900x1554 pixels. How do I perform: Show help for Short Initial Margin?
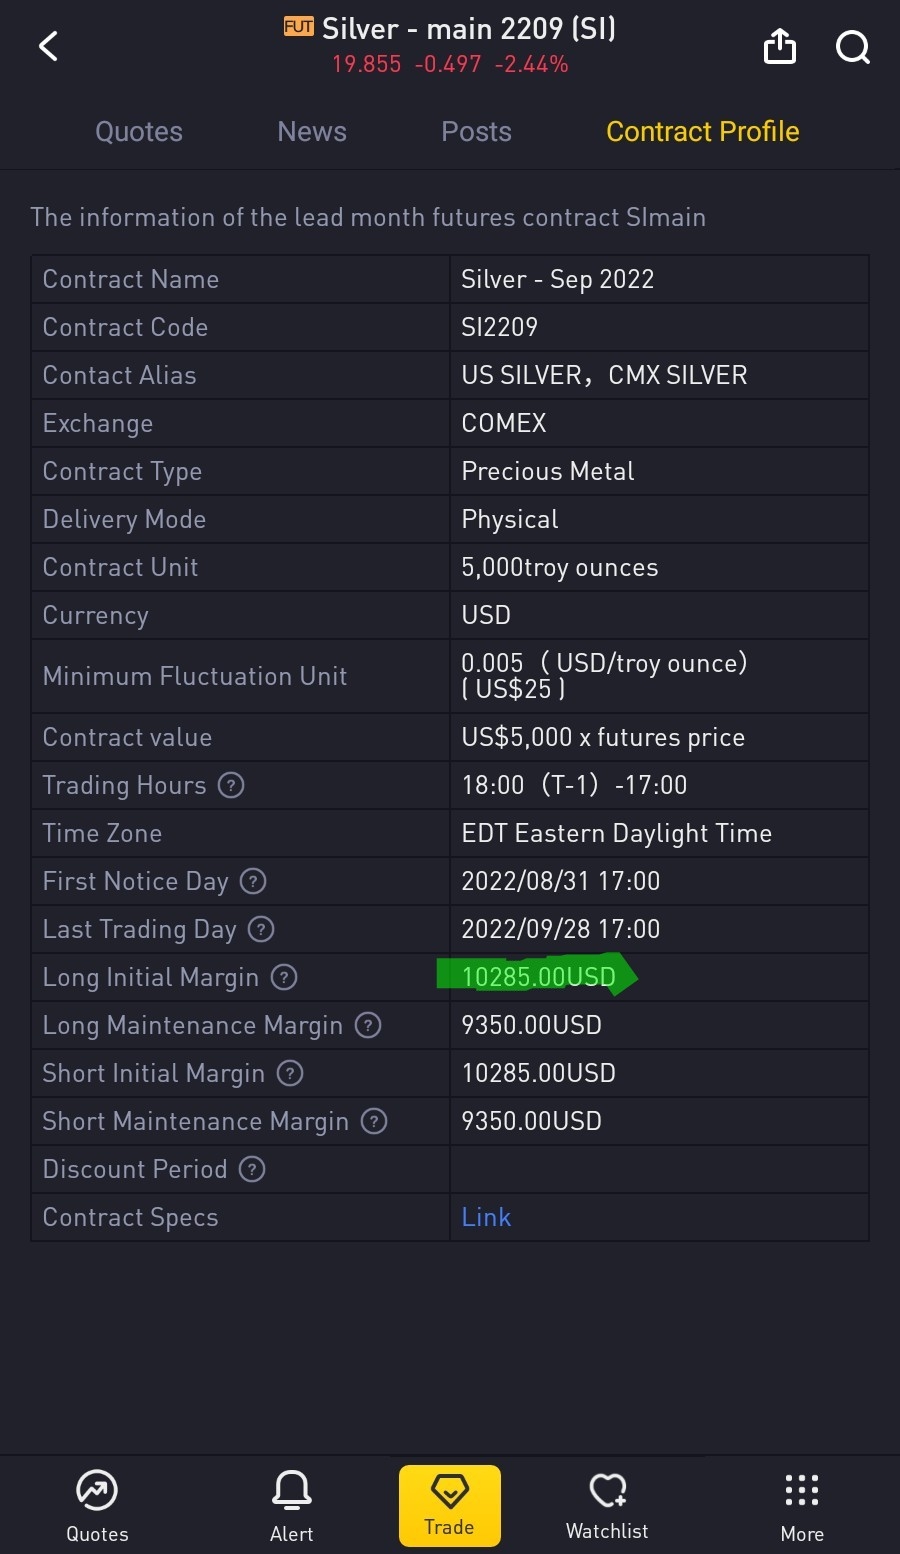pos(290,1073)
